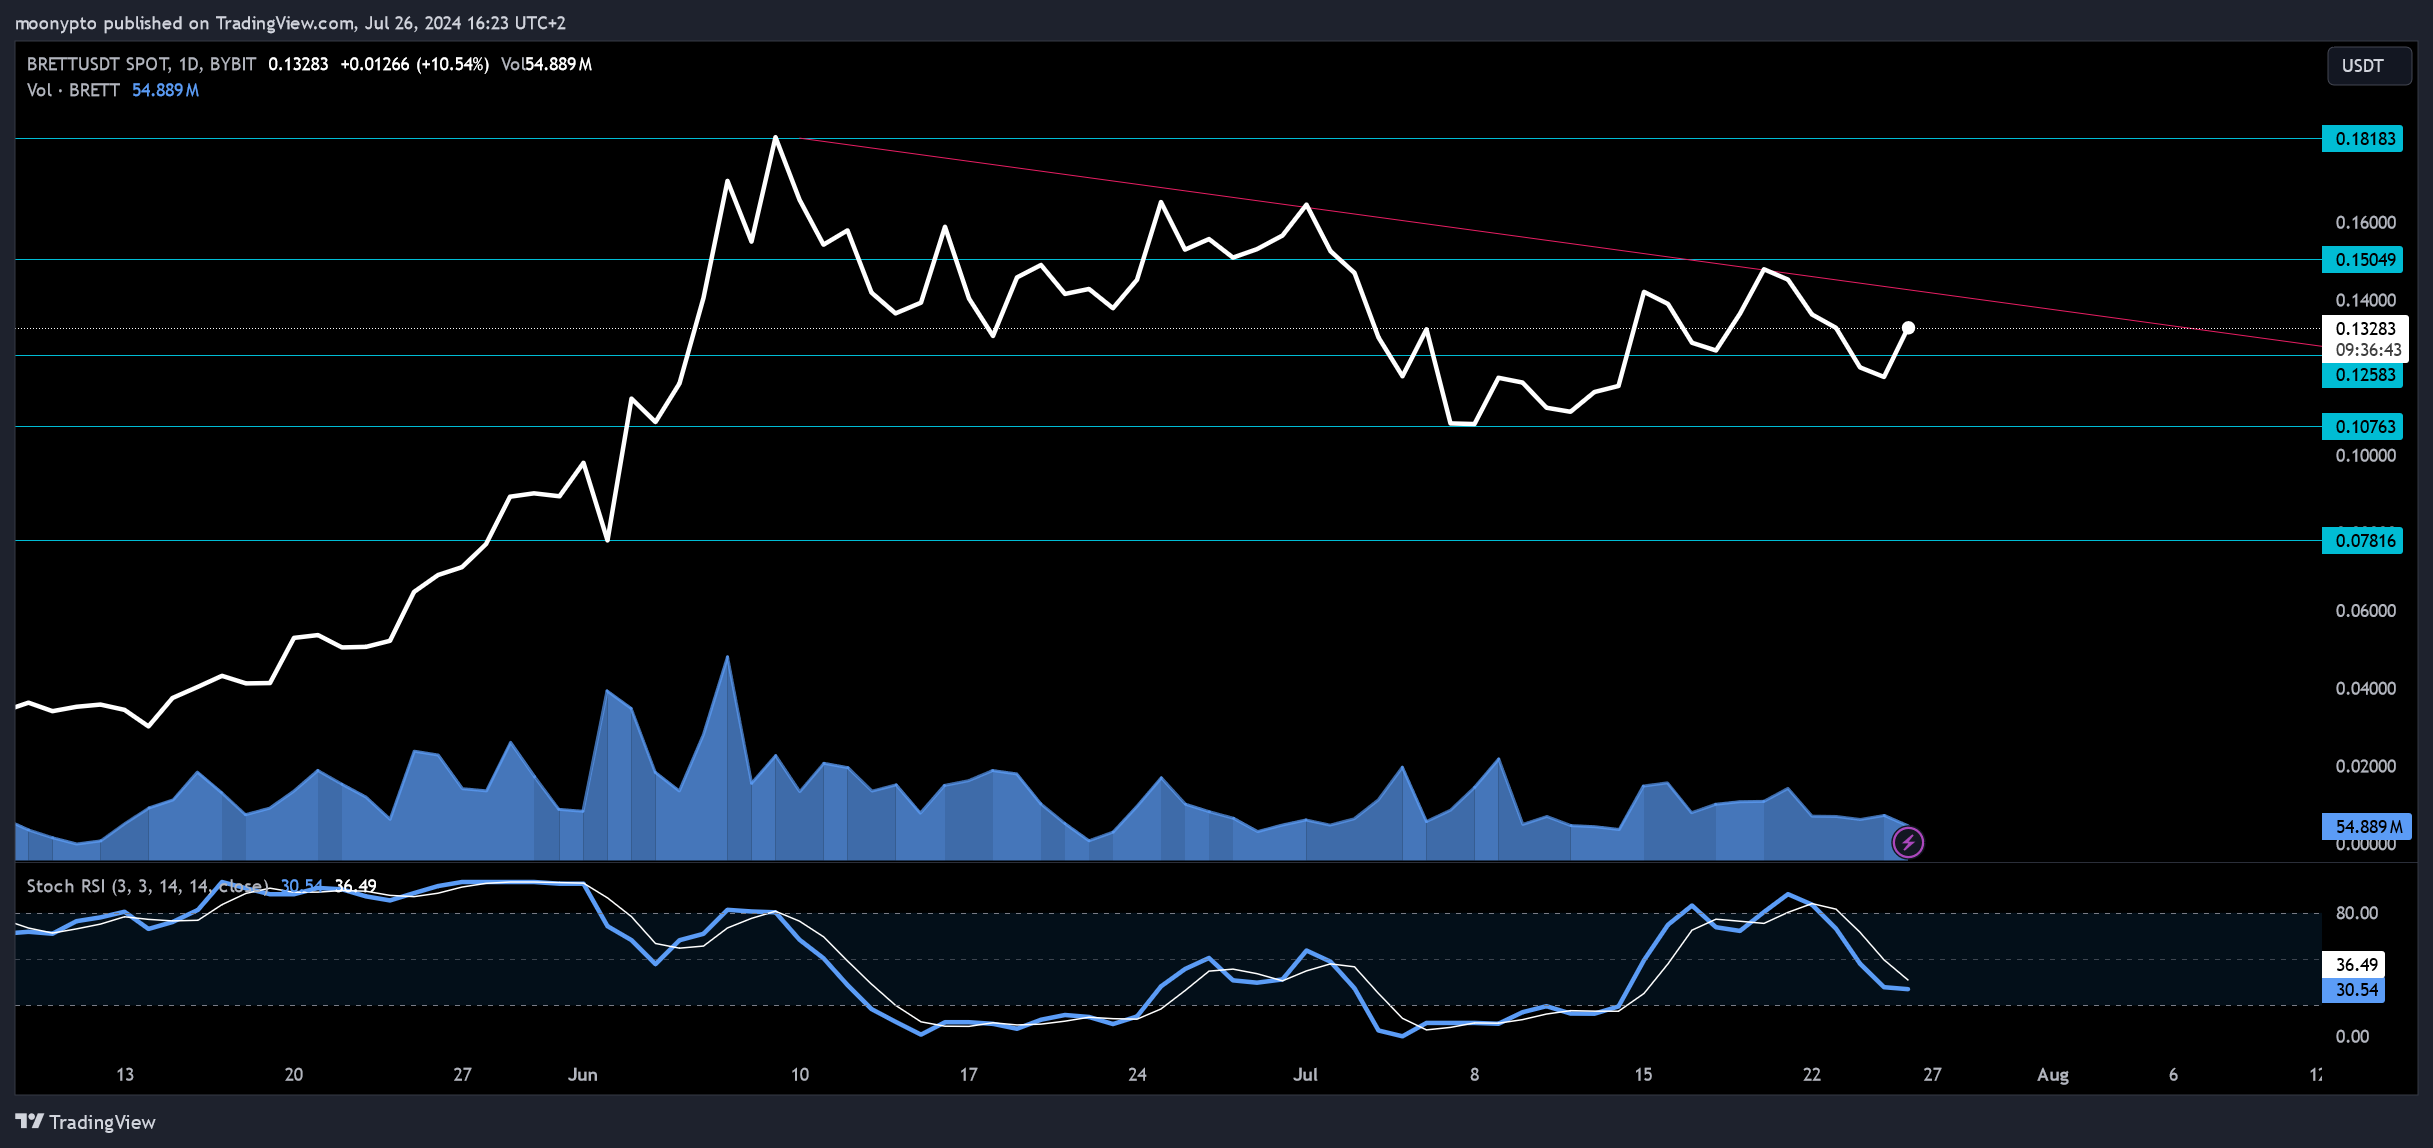2433x1148 pixels.
Task: Click the Jul label on time axis
Action: click(1305, 1075)
